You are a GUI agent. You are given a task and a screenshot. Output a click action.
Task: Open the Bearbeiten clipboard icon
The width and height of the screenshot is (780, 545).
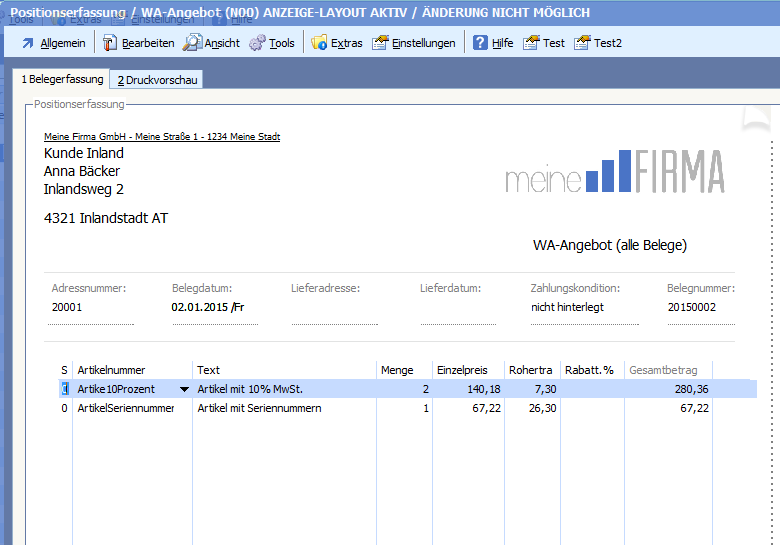tap(111, 43)
